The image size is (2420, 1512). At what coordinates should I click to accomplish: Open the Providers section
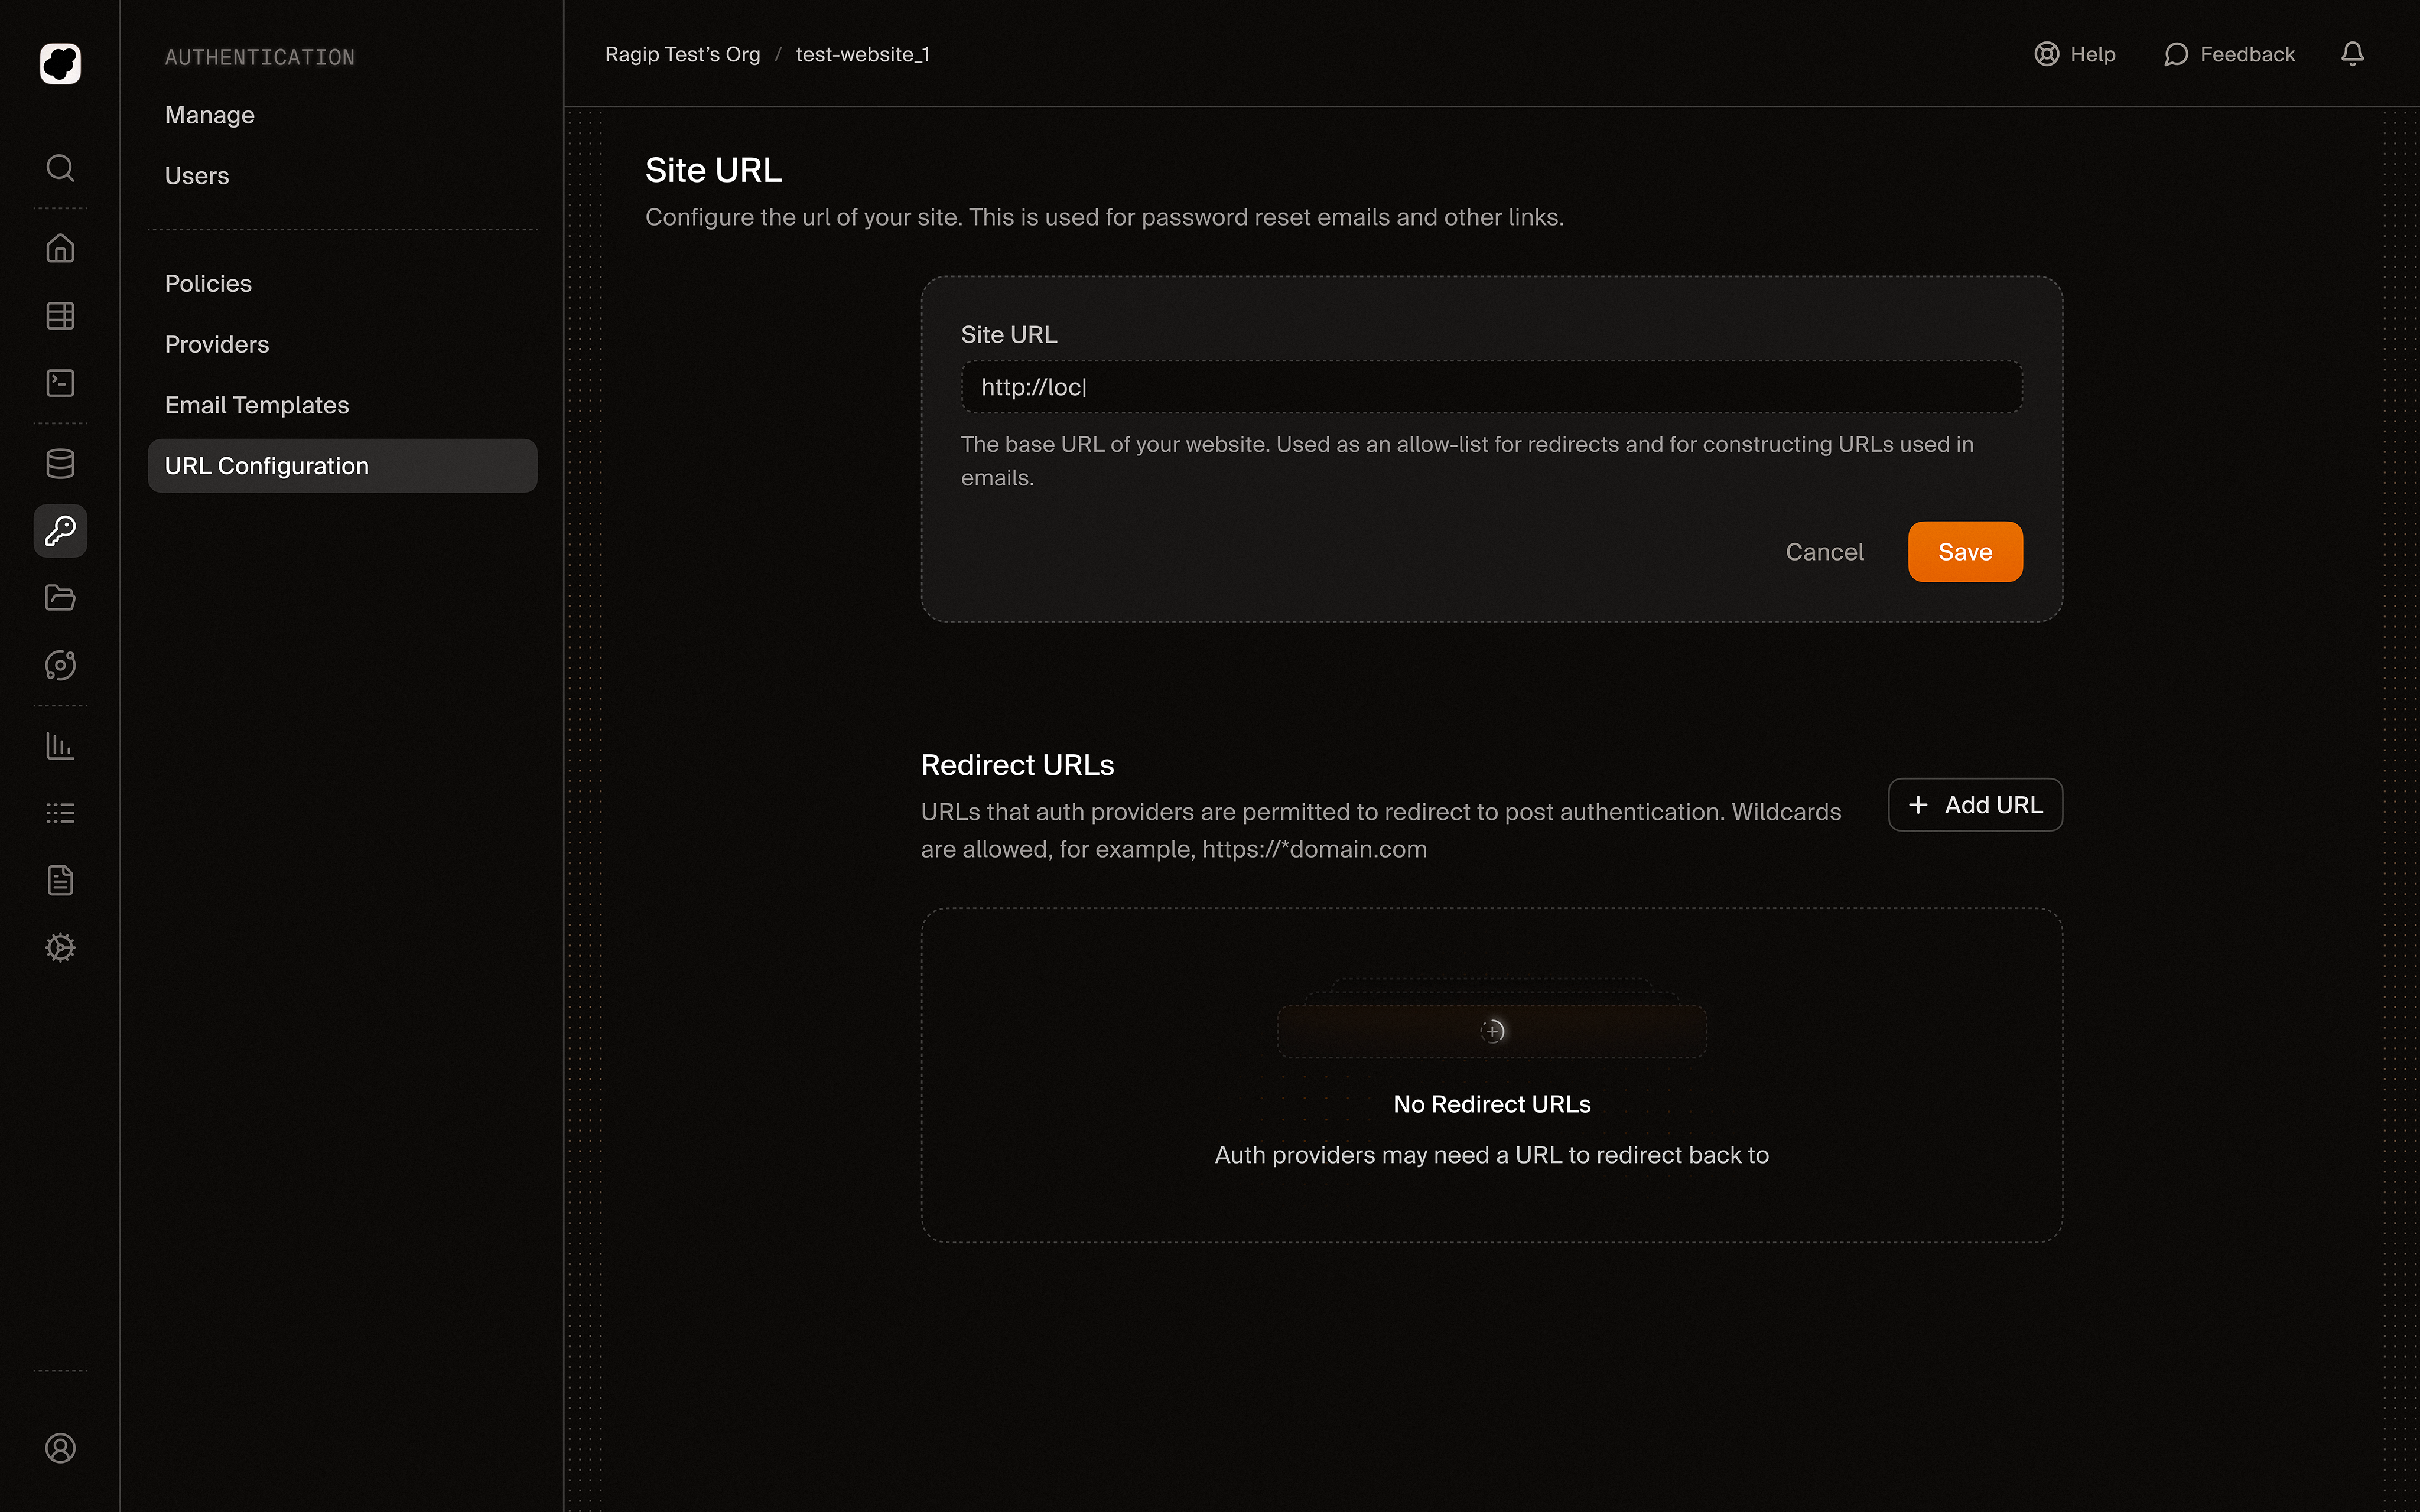coord(216,344)
